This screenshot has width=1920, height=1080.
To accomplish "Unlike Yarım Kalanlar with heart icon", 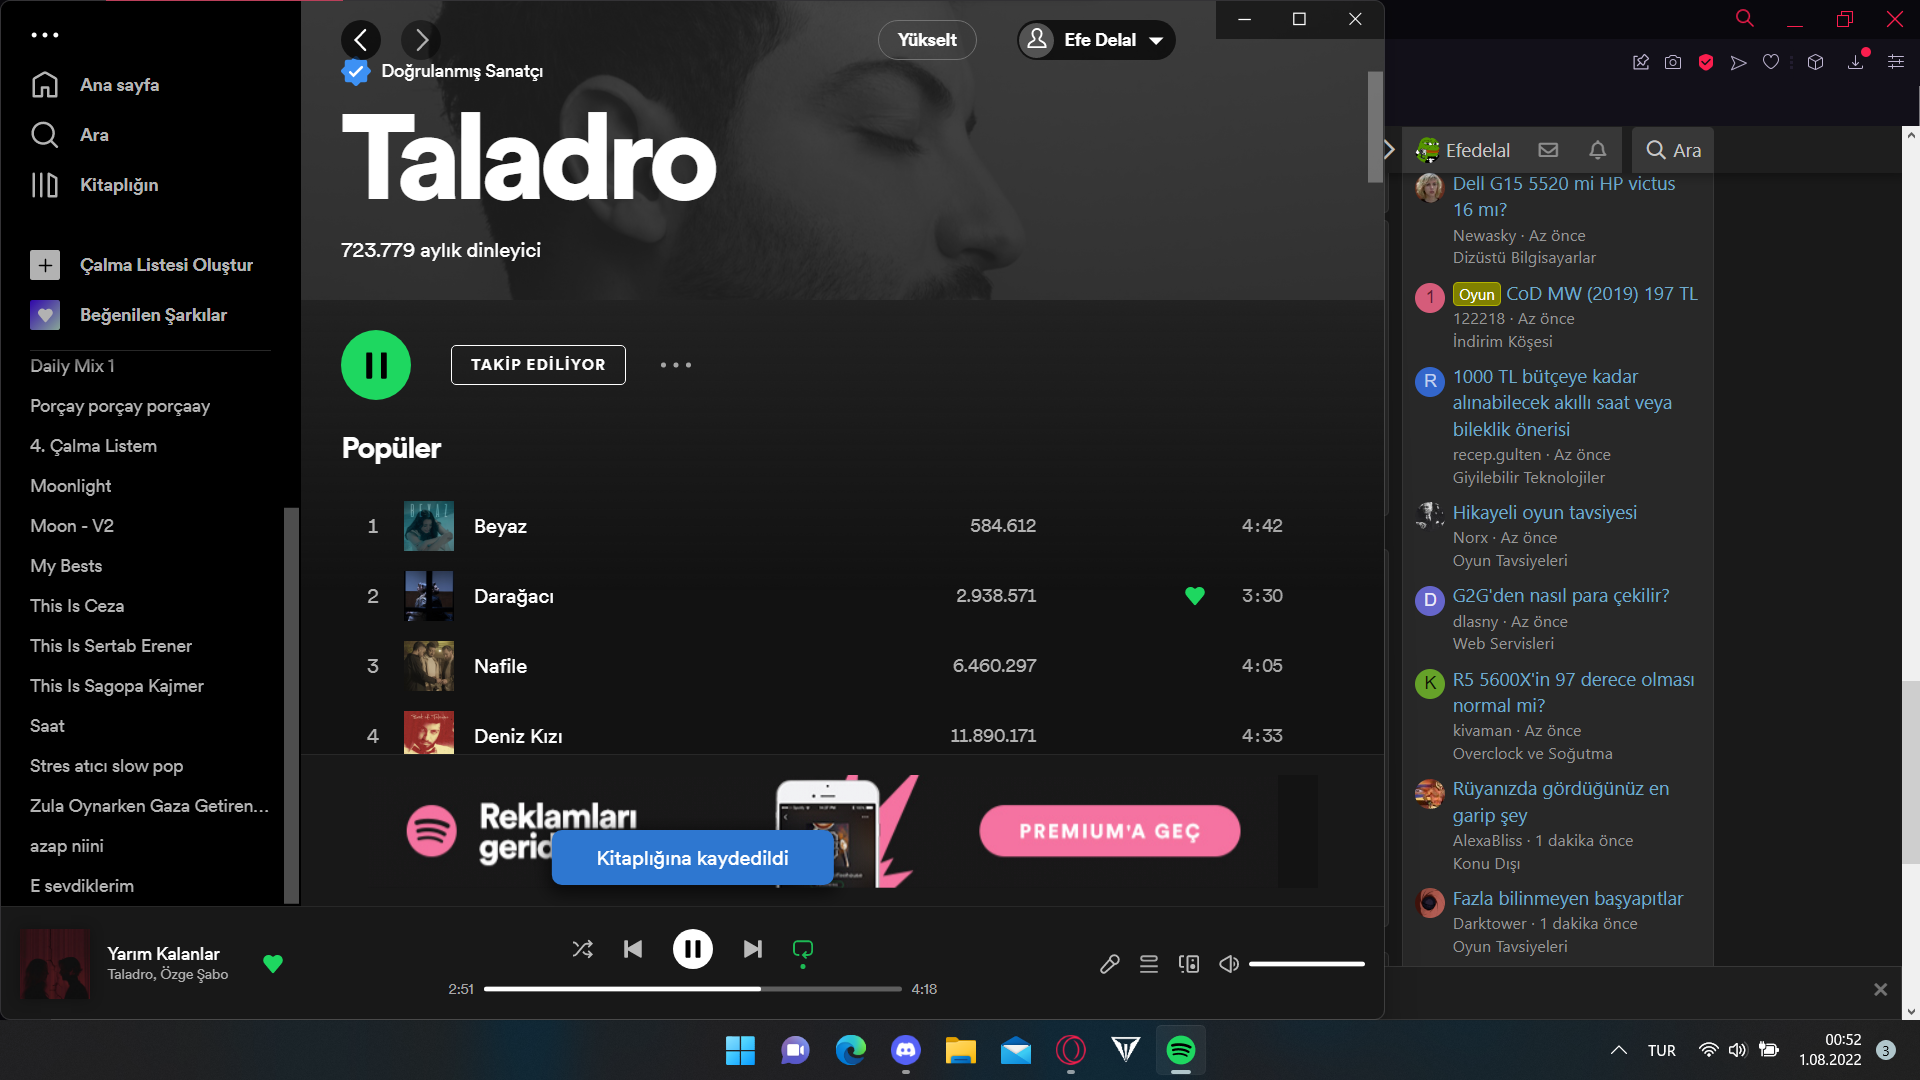I will (x=273, y=963).
